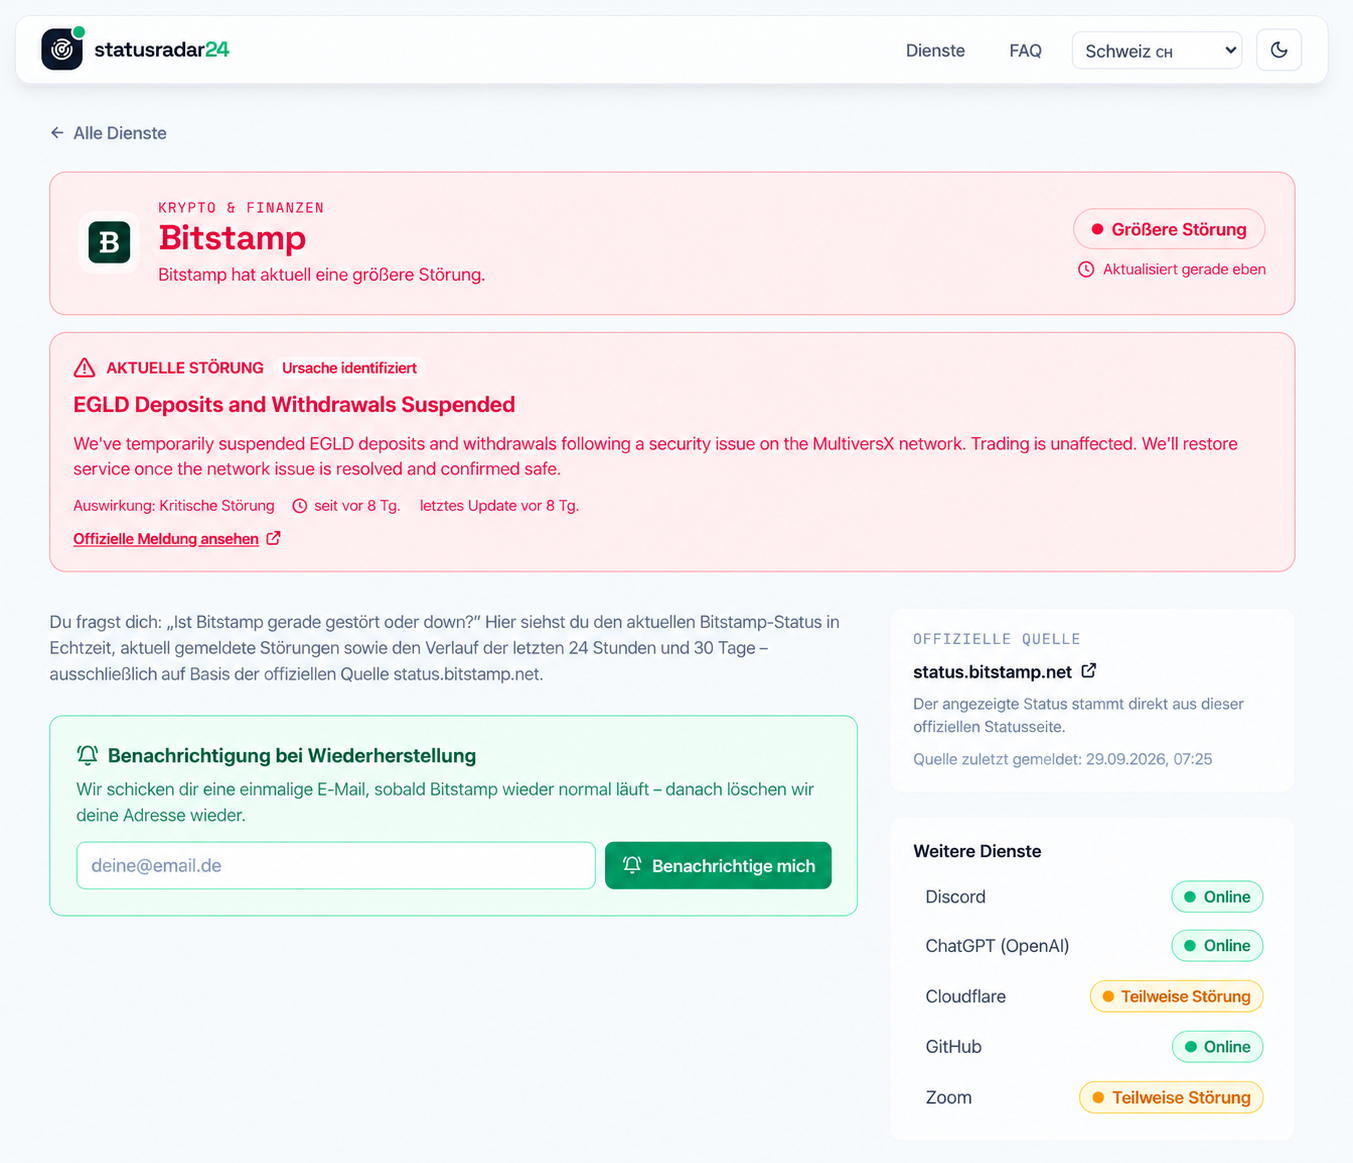Viewport: 1353px width, 1163px height.
Task: Go back via the Alle Dienste link
Action: 108,133
